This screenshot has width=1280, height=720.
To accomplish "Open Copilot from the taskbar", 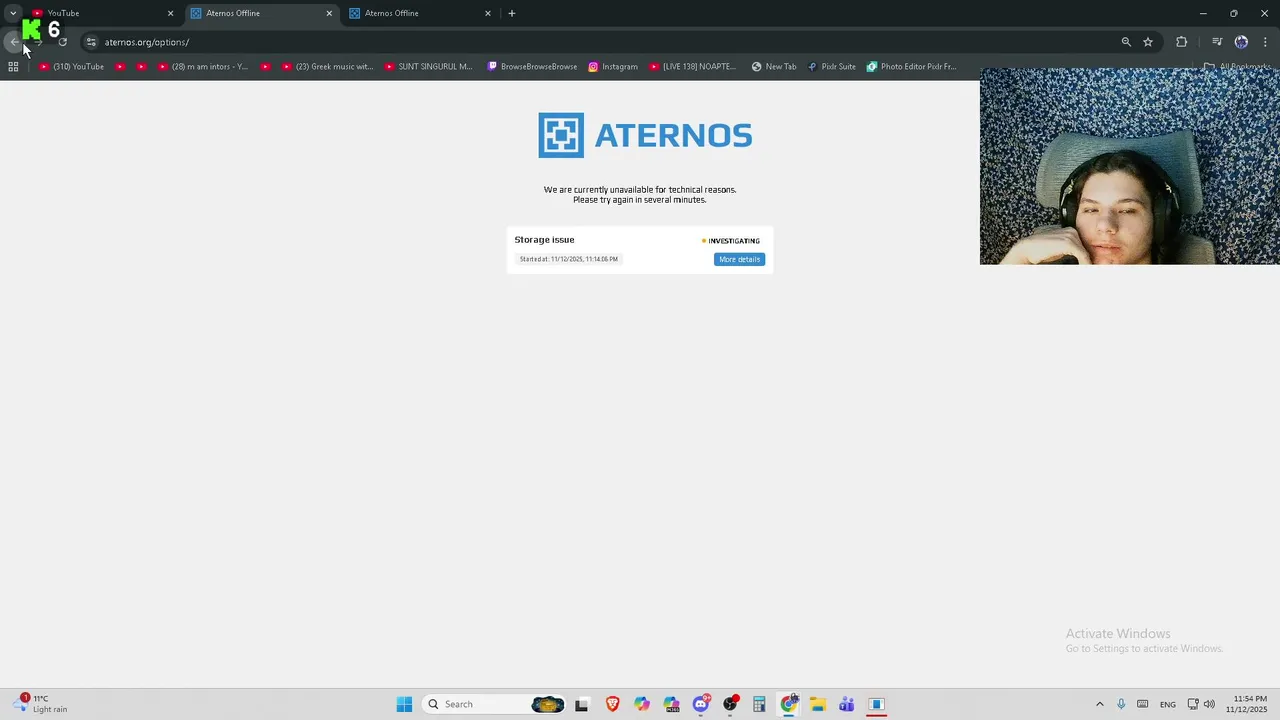I will [x=642, y=704].
